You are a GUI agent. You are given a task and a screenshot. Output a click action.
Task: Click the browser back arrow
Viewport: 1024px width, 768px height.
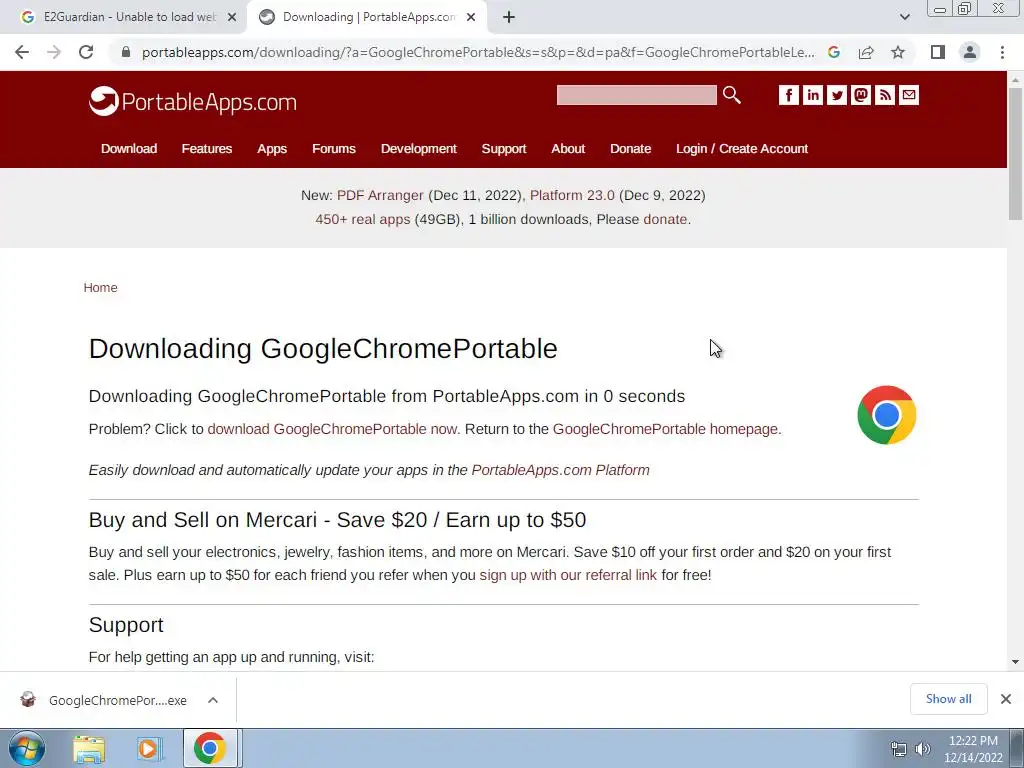point(22,52)
